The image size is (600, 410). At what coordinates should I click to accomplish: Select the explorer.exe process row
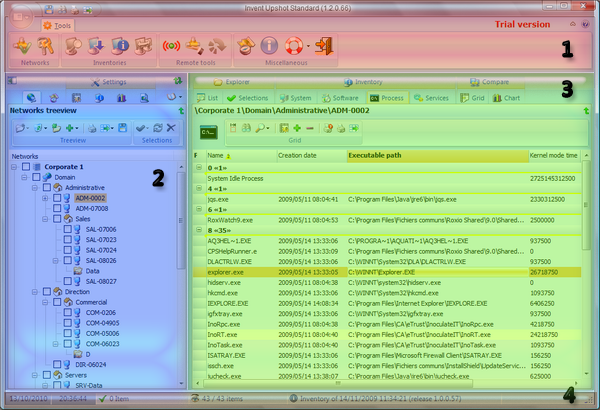pos(387,272)
